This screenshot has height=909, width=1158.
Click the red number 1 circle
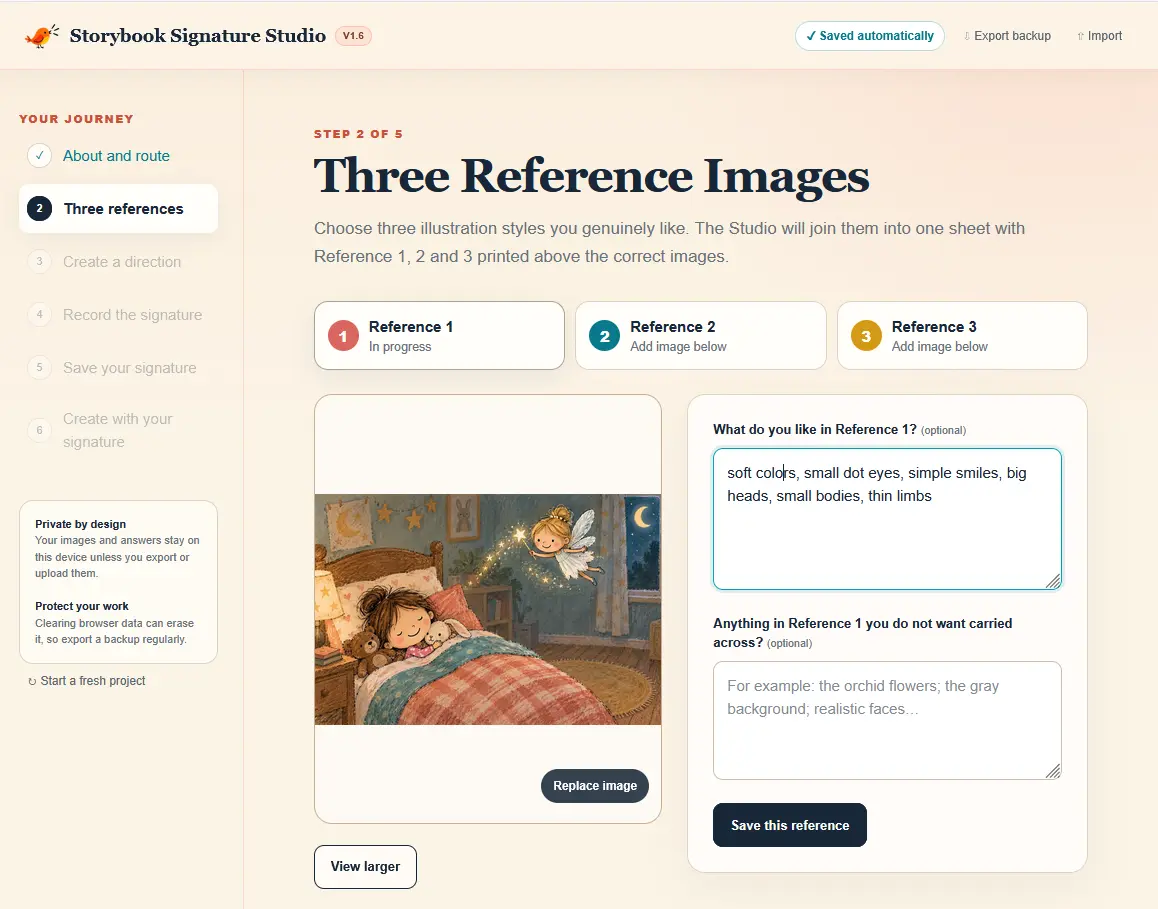(343, 336)
